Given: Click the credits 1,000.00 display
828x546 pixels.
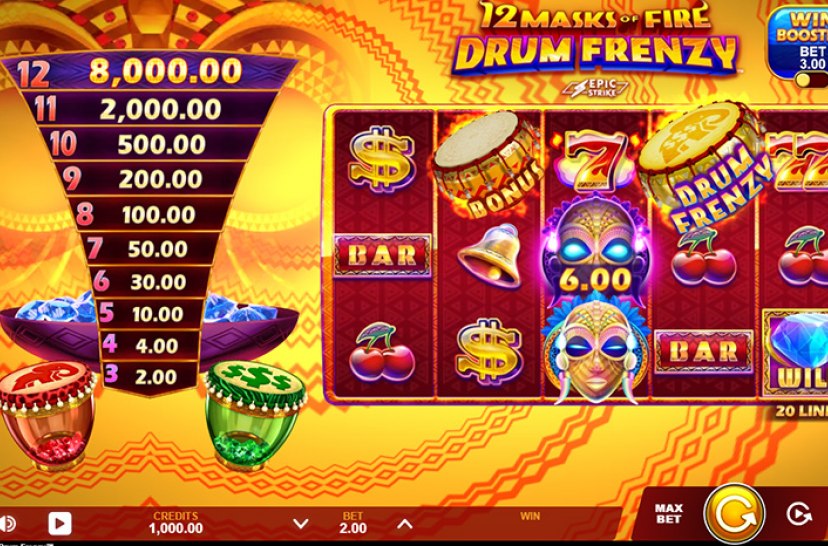Looking at the screenshot, I should coord(176,523).
